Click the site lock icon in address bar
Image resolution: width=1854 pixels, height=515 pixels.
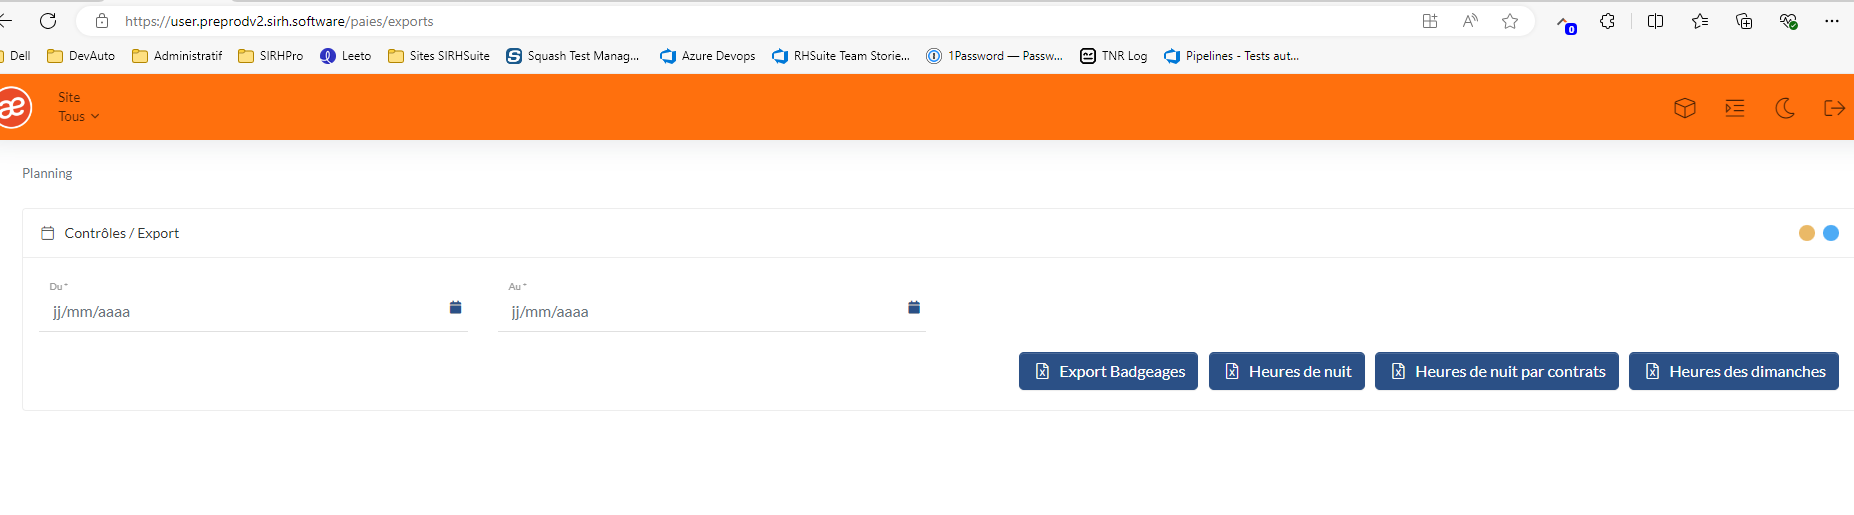pos(102,21)
